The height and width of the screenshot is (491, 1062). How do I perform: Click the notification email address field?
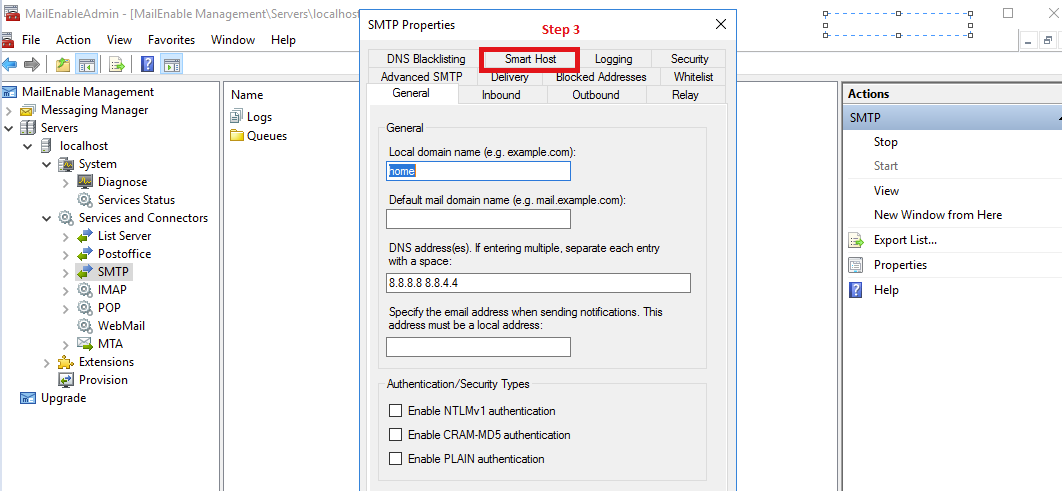(x=478, y=347)
